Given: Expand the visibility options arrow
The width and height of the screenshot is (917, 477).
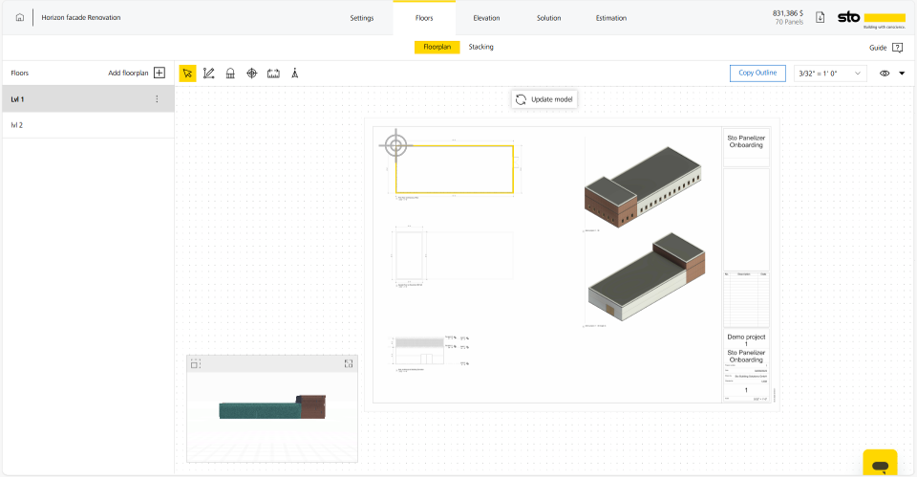Looking at the screenshot, I should (x=902, y=73).
